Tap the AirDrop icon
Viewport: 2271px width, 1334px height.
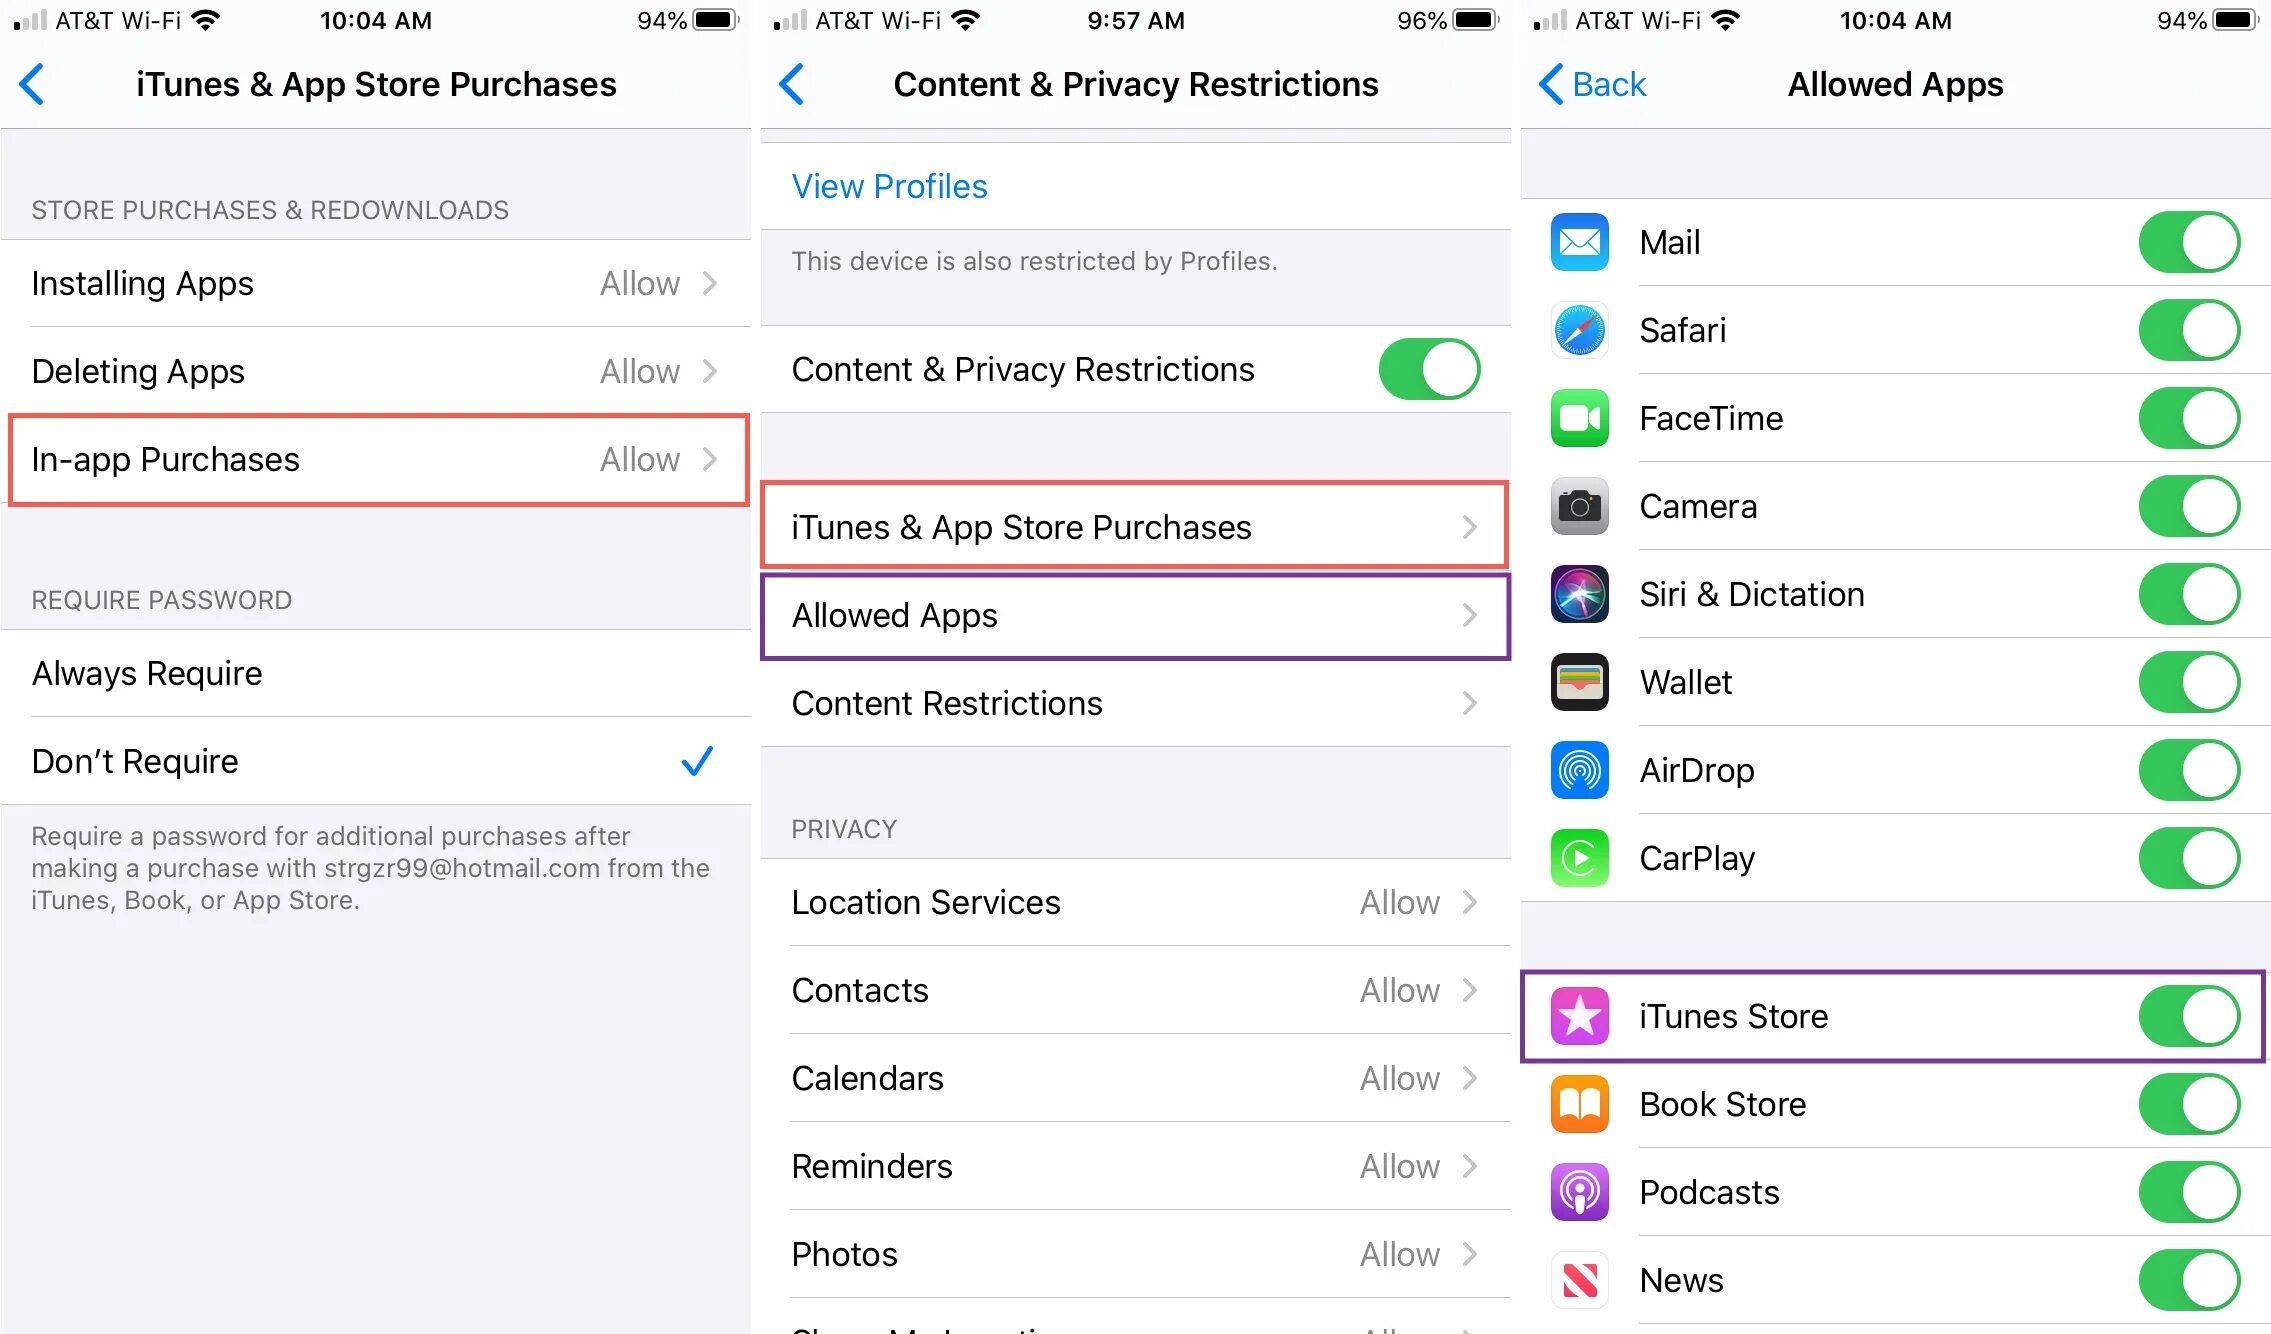(1579, 770)
